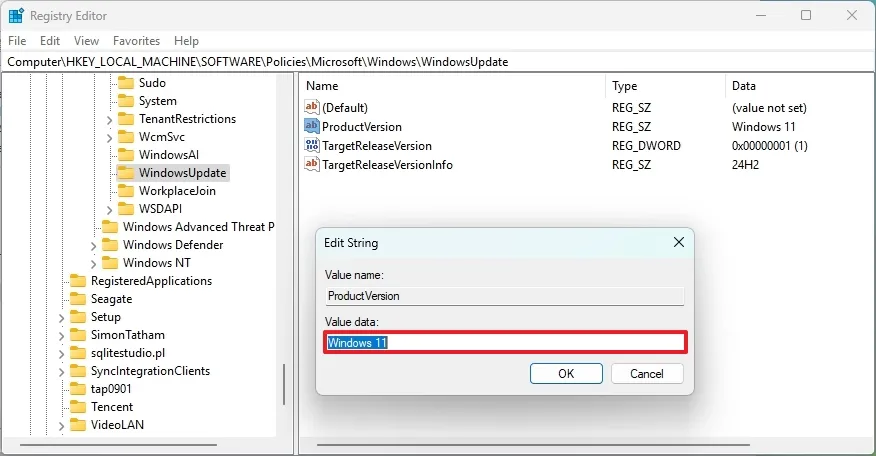Open the File menu

tap(17, 41)
